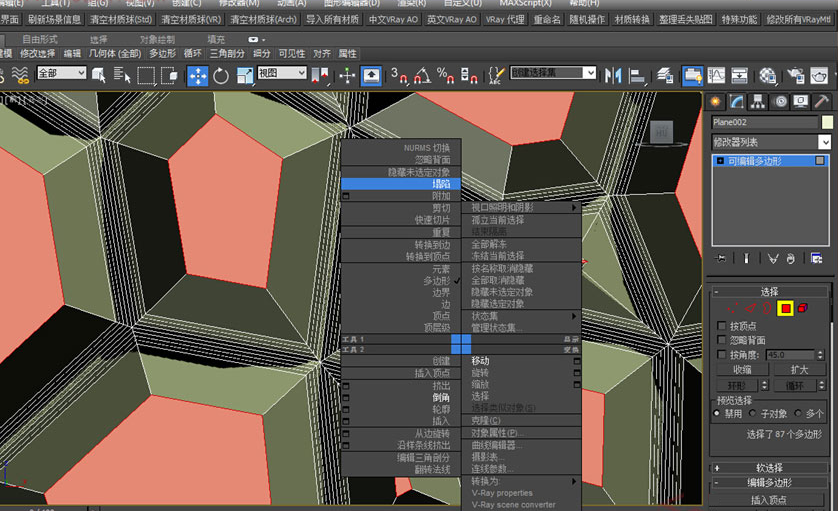Select the Element sub-object level icon
Viewport: 838px width, 511px height.
pos(803,308)
